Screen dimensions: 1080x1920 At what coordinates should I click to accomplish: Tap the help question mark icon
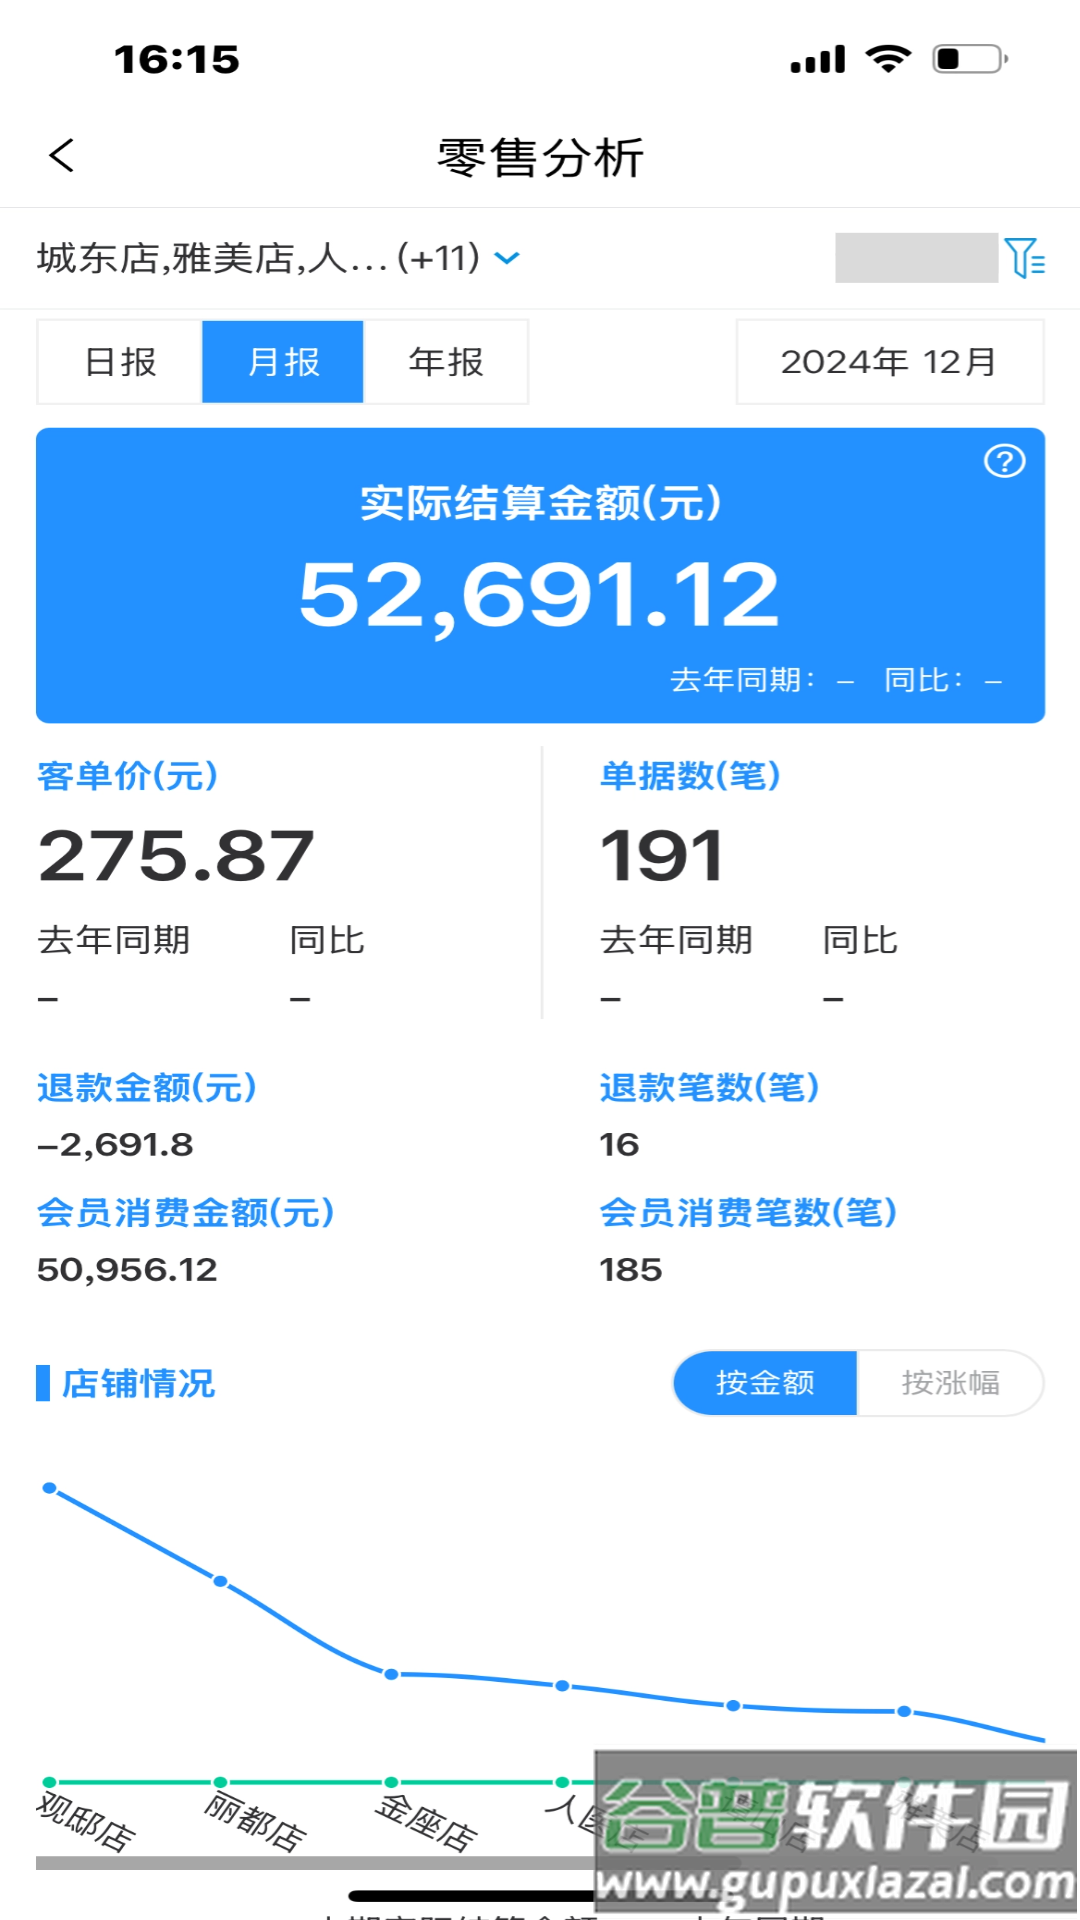(x=1004, y=461)
